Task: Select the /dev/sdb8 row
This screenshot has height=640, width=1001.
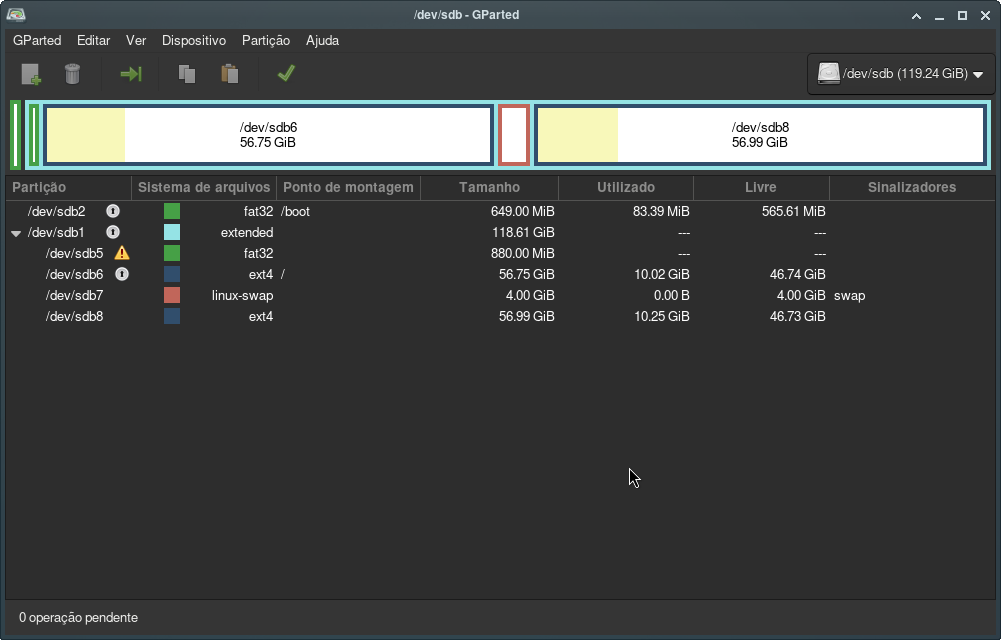Action: [500, 316]
